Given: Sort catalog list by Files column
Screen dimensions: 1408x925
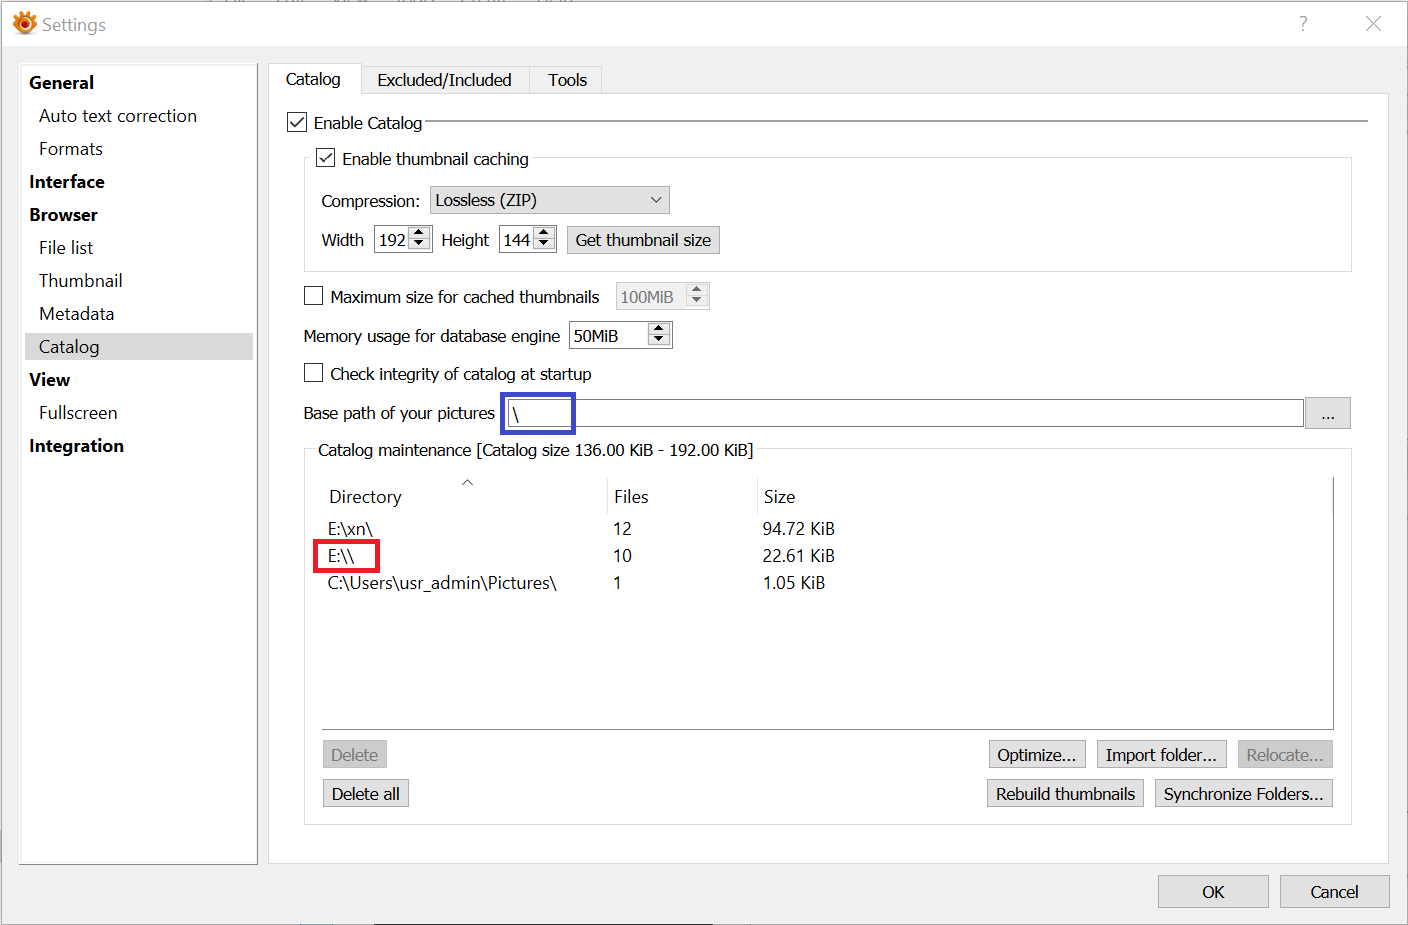Looking at the screenshot, I should click(681, 497).
